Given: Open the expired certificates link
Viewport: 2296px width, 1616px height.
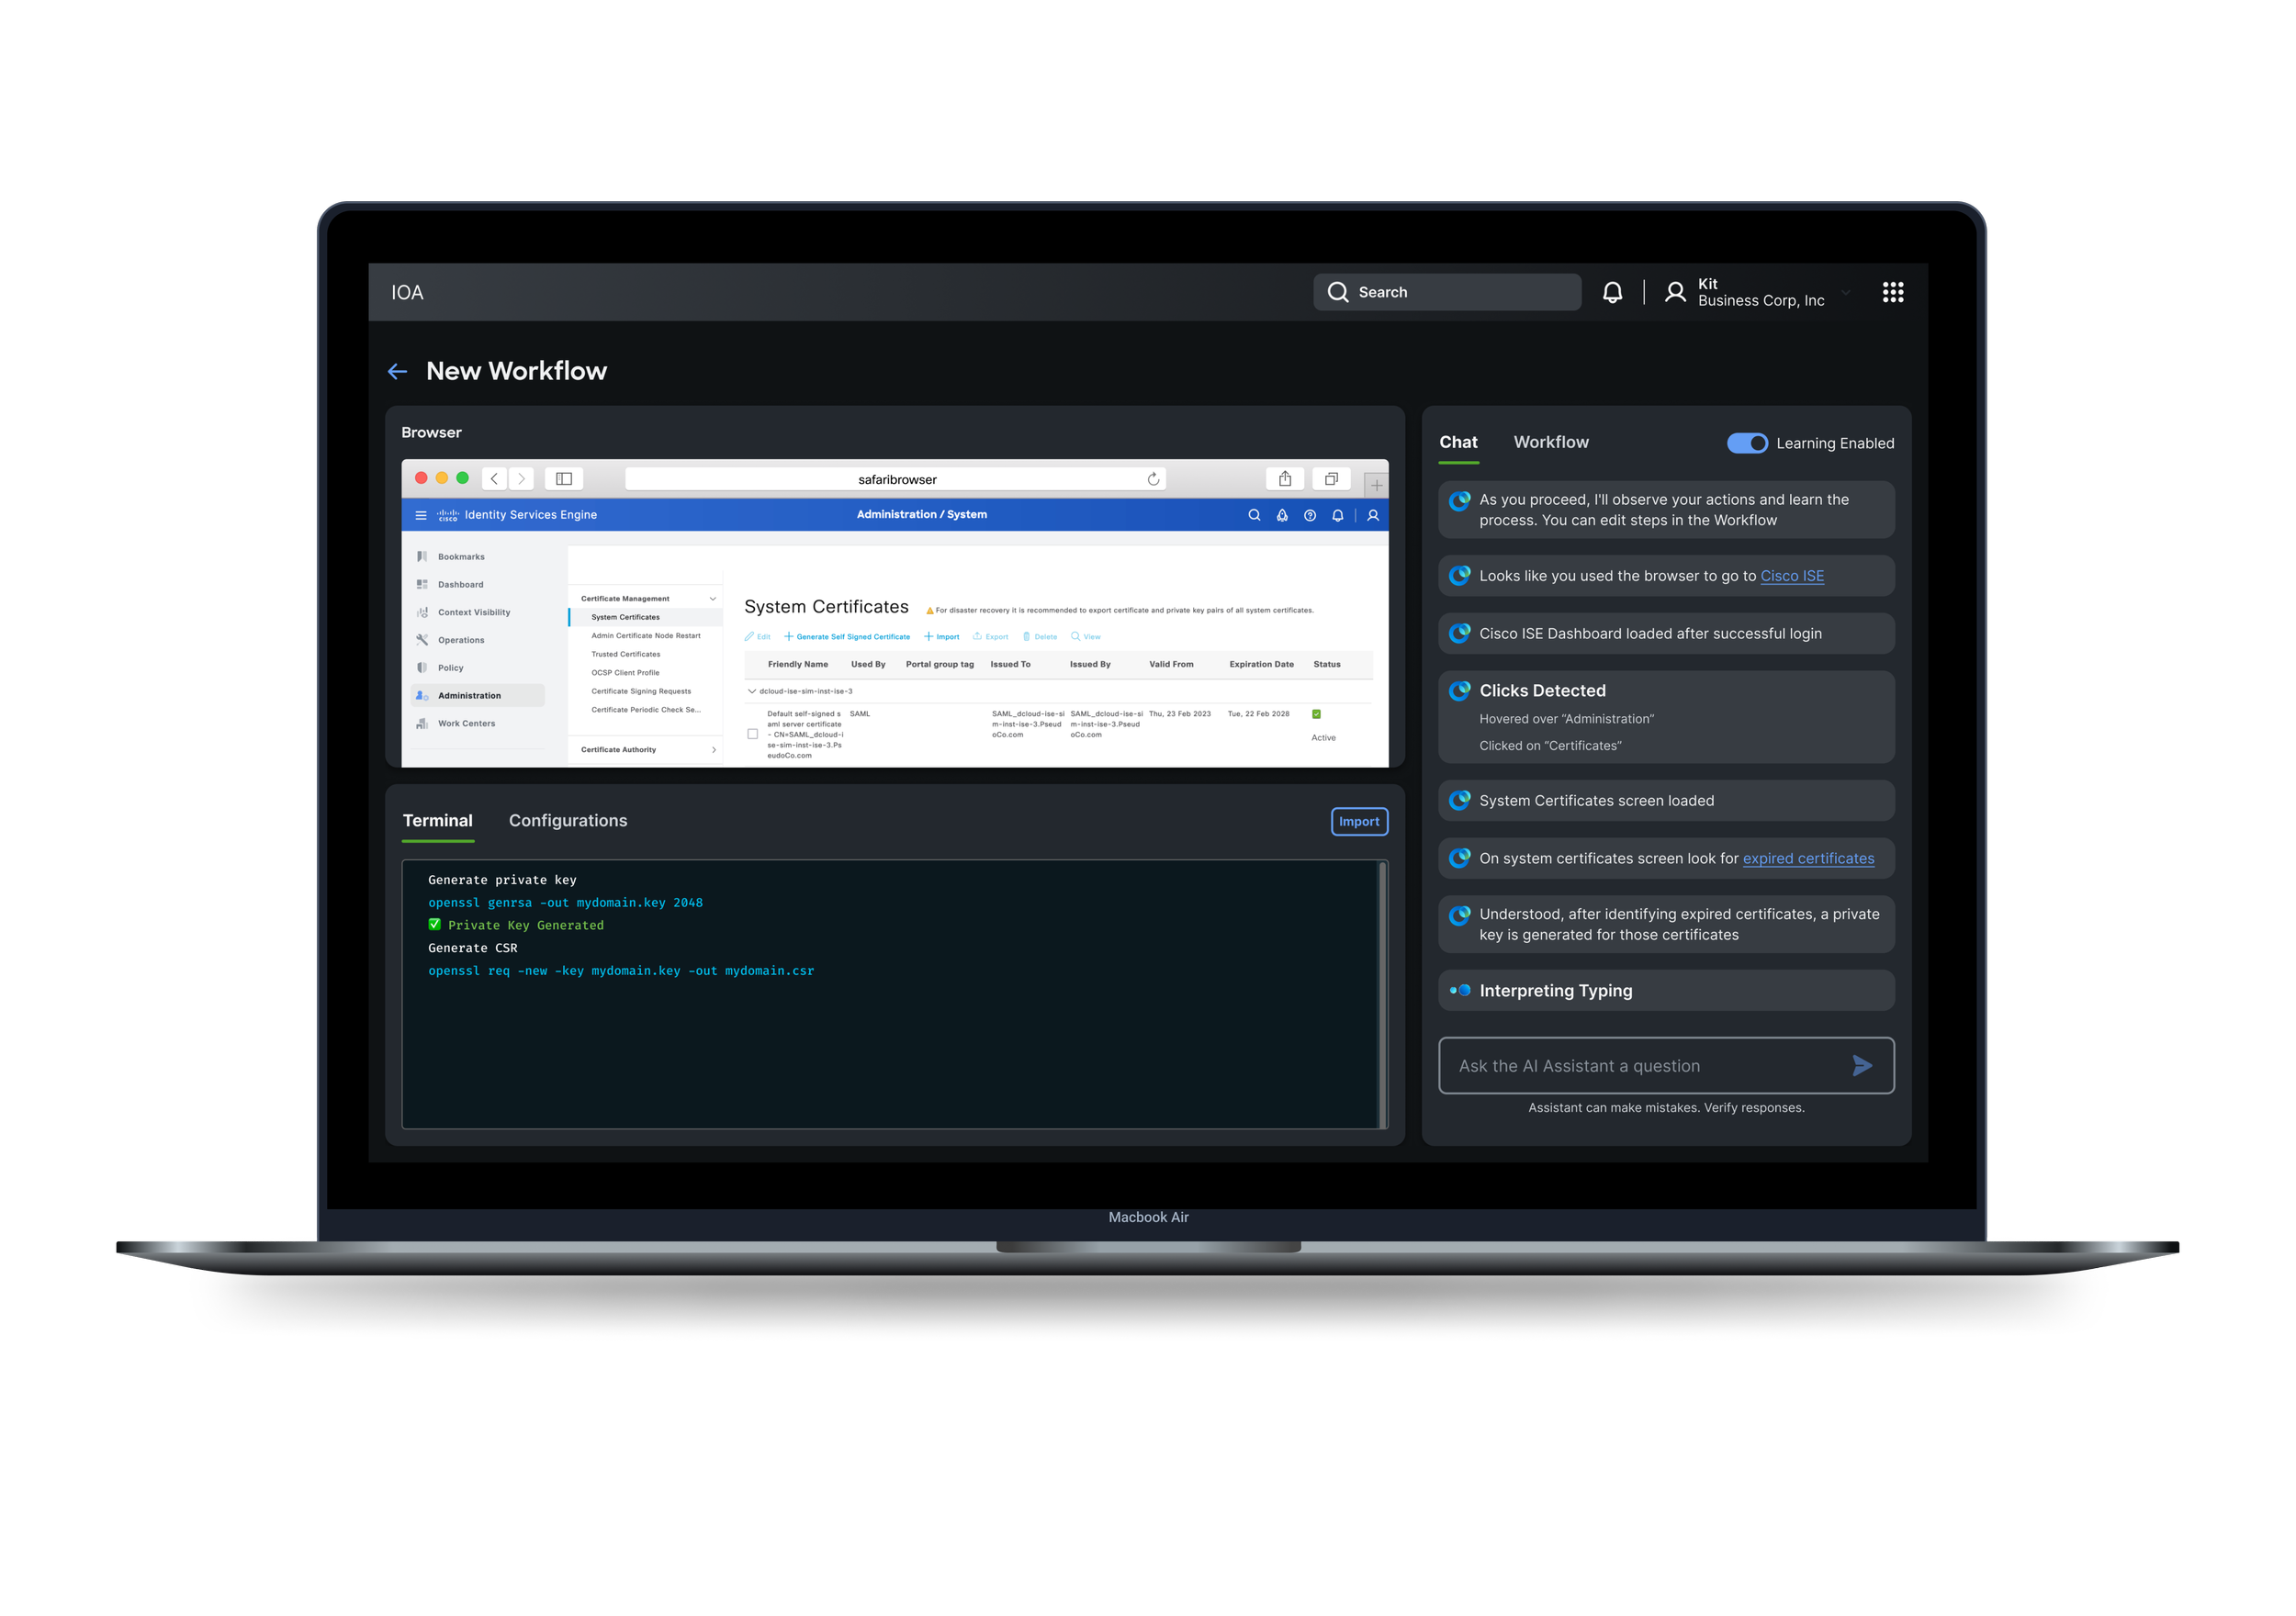Looking at the screenshot, I should (x=1808, y=858).
